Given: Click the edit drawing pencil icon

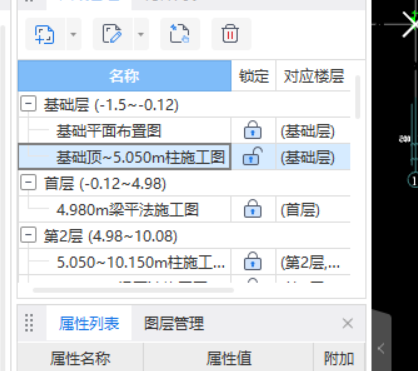Looking at the screenshot, I should (112, 34).
